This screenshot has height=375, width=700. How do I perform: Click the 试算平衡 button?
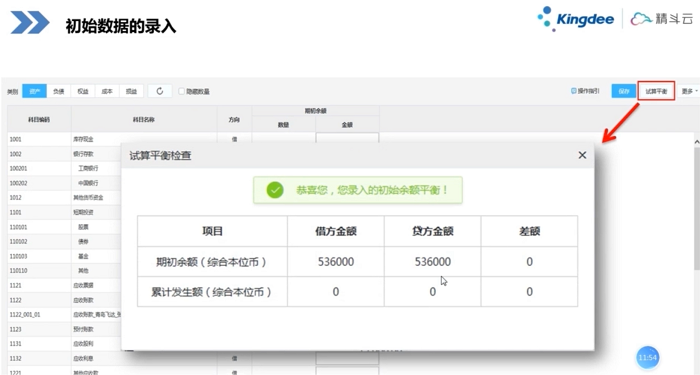click(x=656, y=91)
